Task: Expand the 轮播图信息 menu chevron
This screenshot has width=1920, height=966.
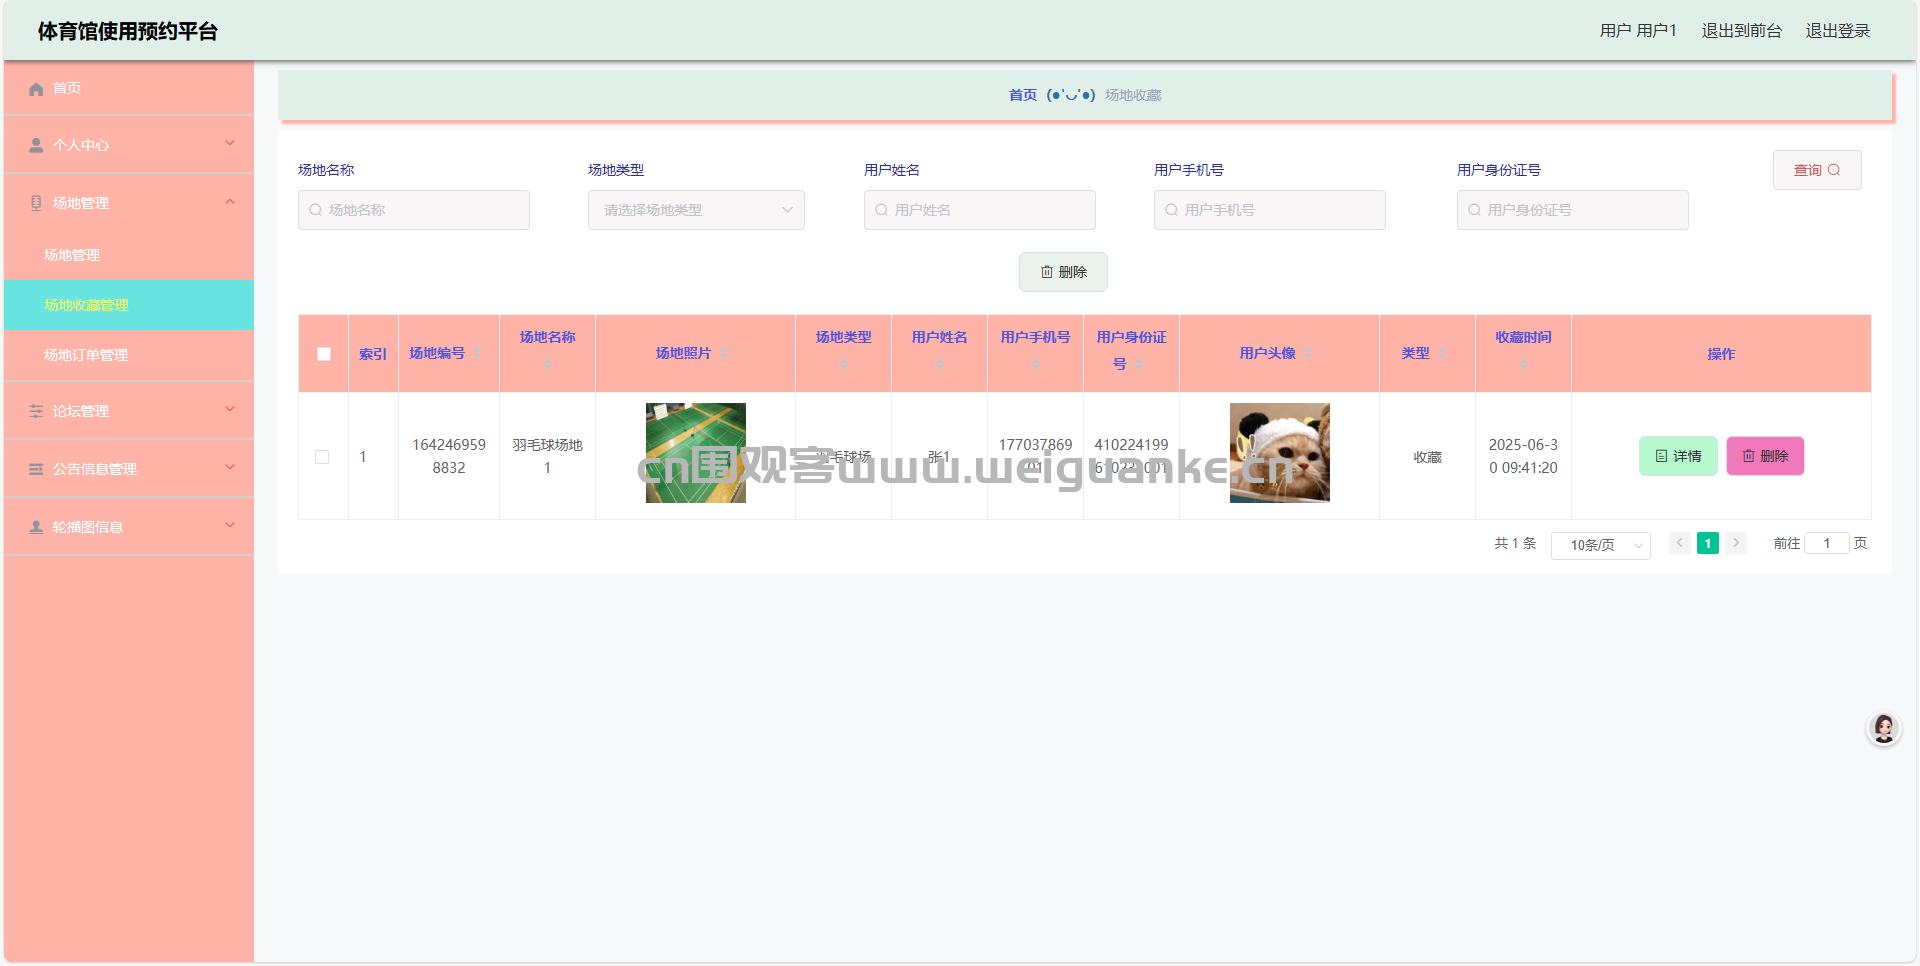Action: [x=230, y=526]
